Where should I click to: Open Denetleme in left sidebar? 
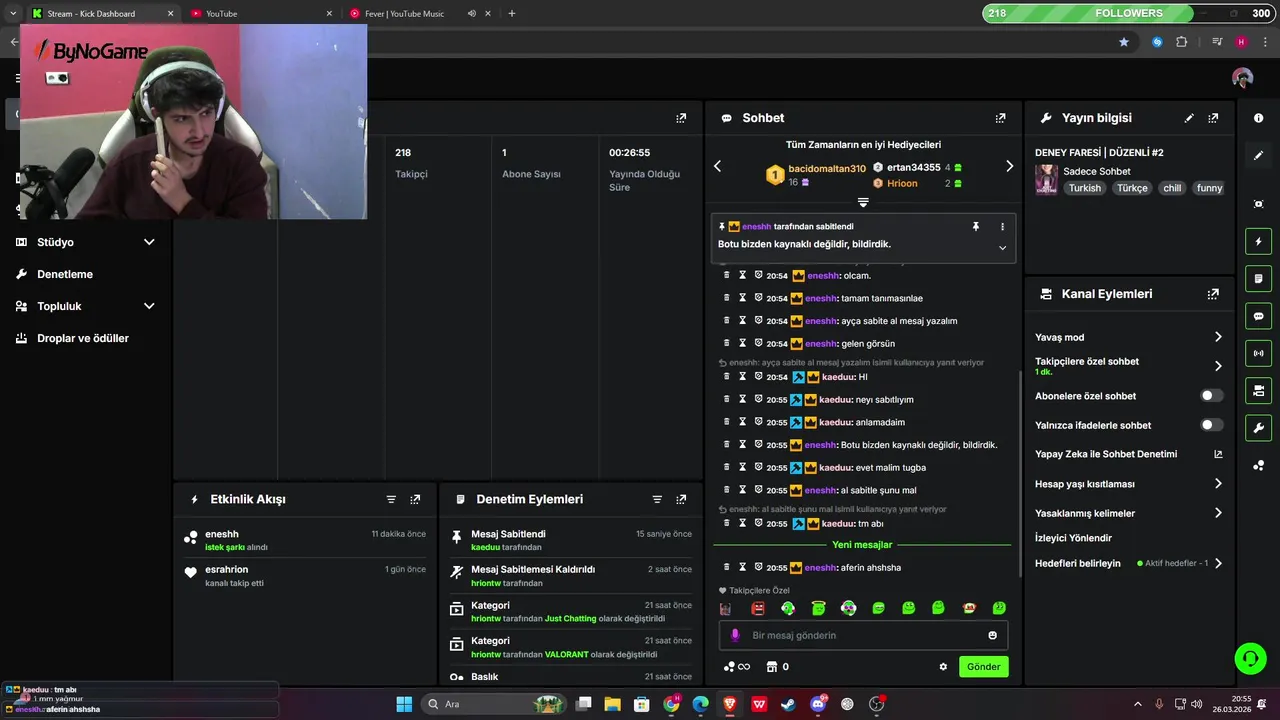(x=65, y=274)
